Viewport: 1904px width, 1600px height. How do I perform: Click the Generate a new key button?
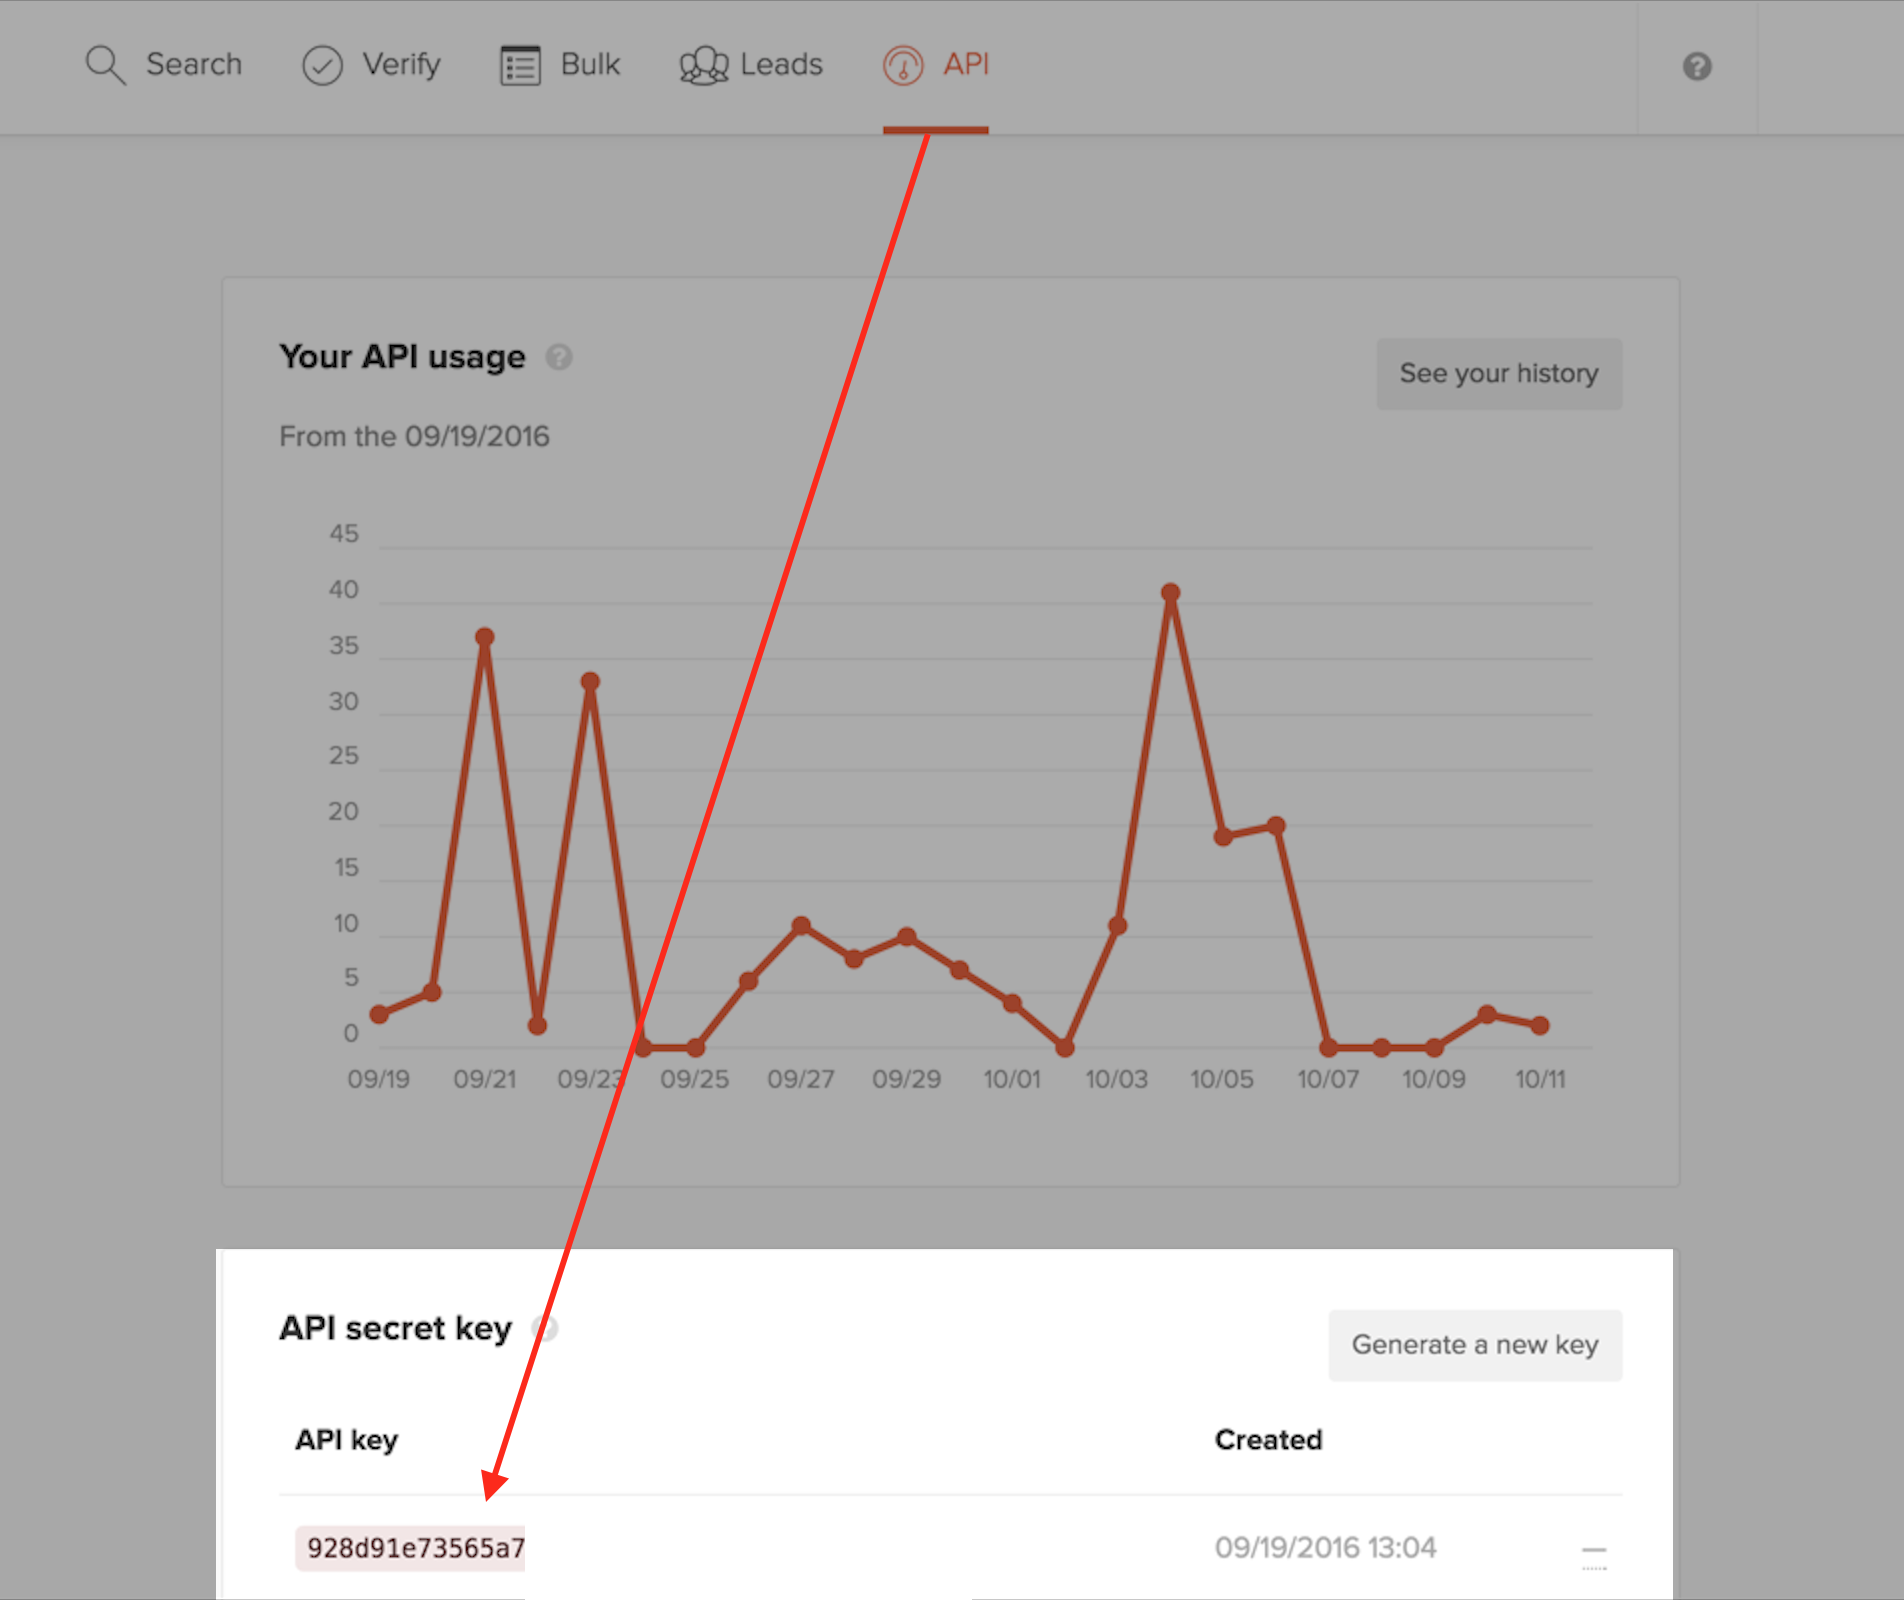[x=1475, y=1345]
